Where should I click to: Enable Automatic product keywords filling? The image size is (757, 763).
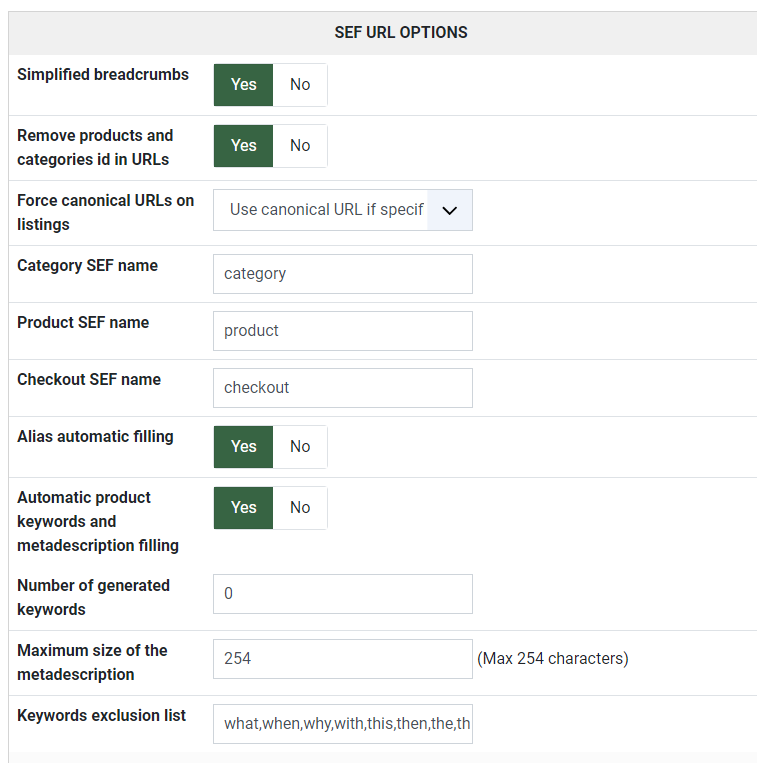(x=243, y=508)
